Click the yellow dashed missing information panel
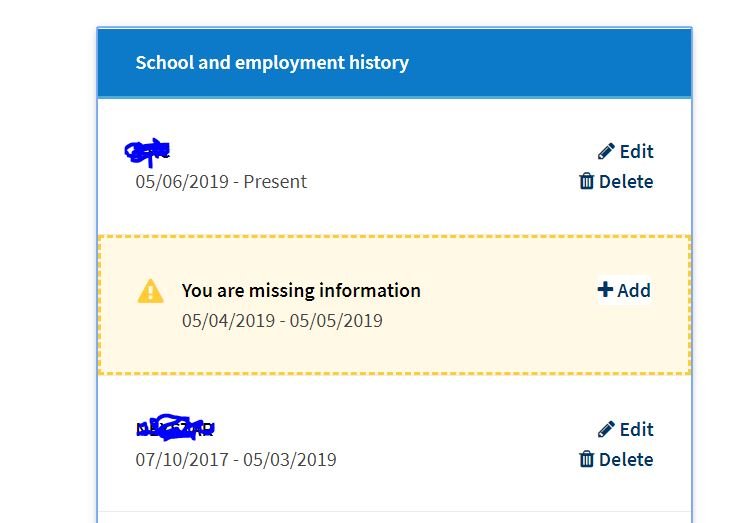This screenshot has width=732, height=523. click(394, 305)
